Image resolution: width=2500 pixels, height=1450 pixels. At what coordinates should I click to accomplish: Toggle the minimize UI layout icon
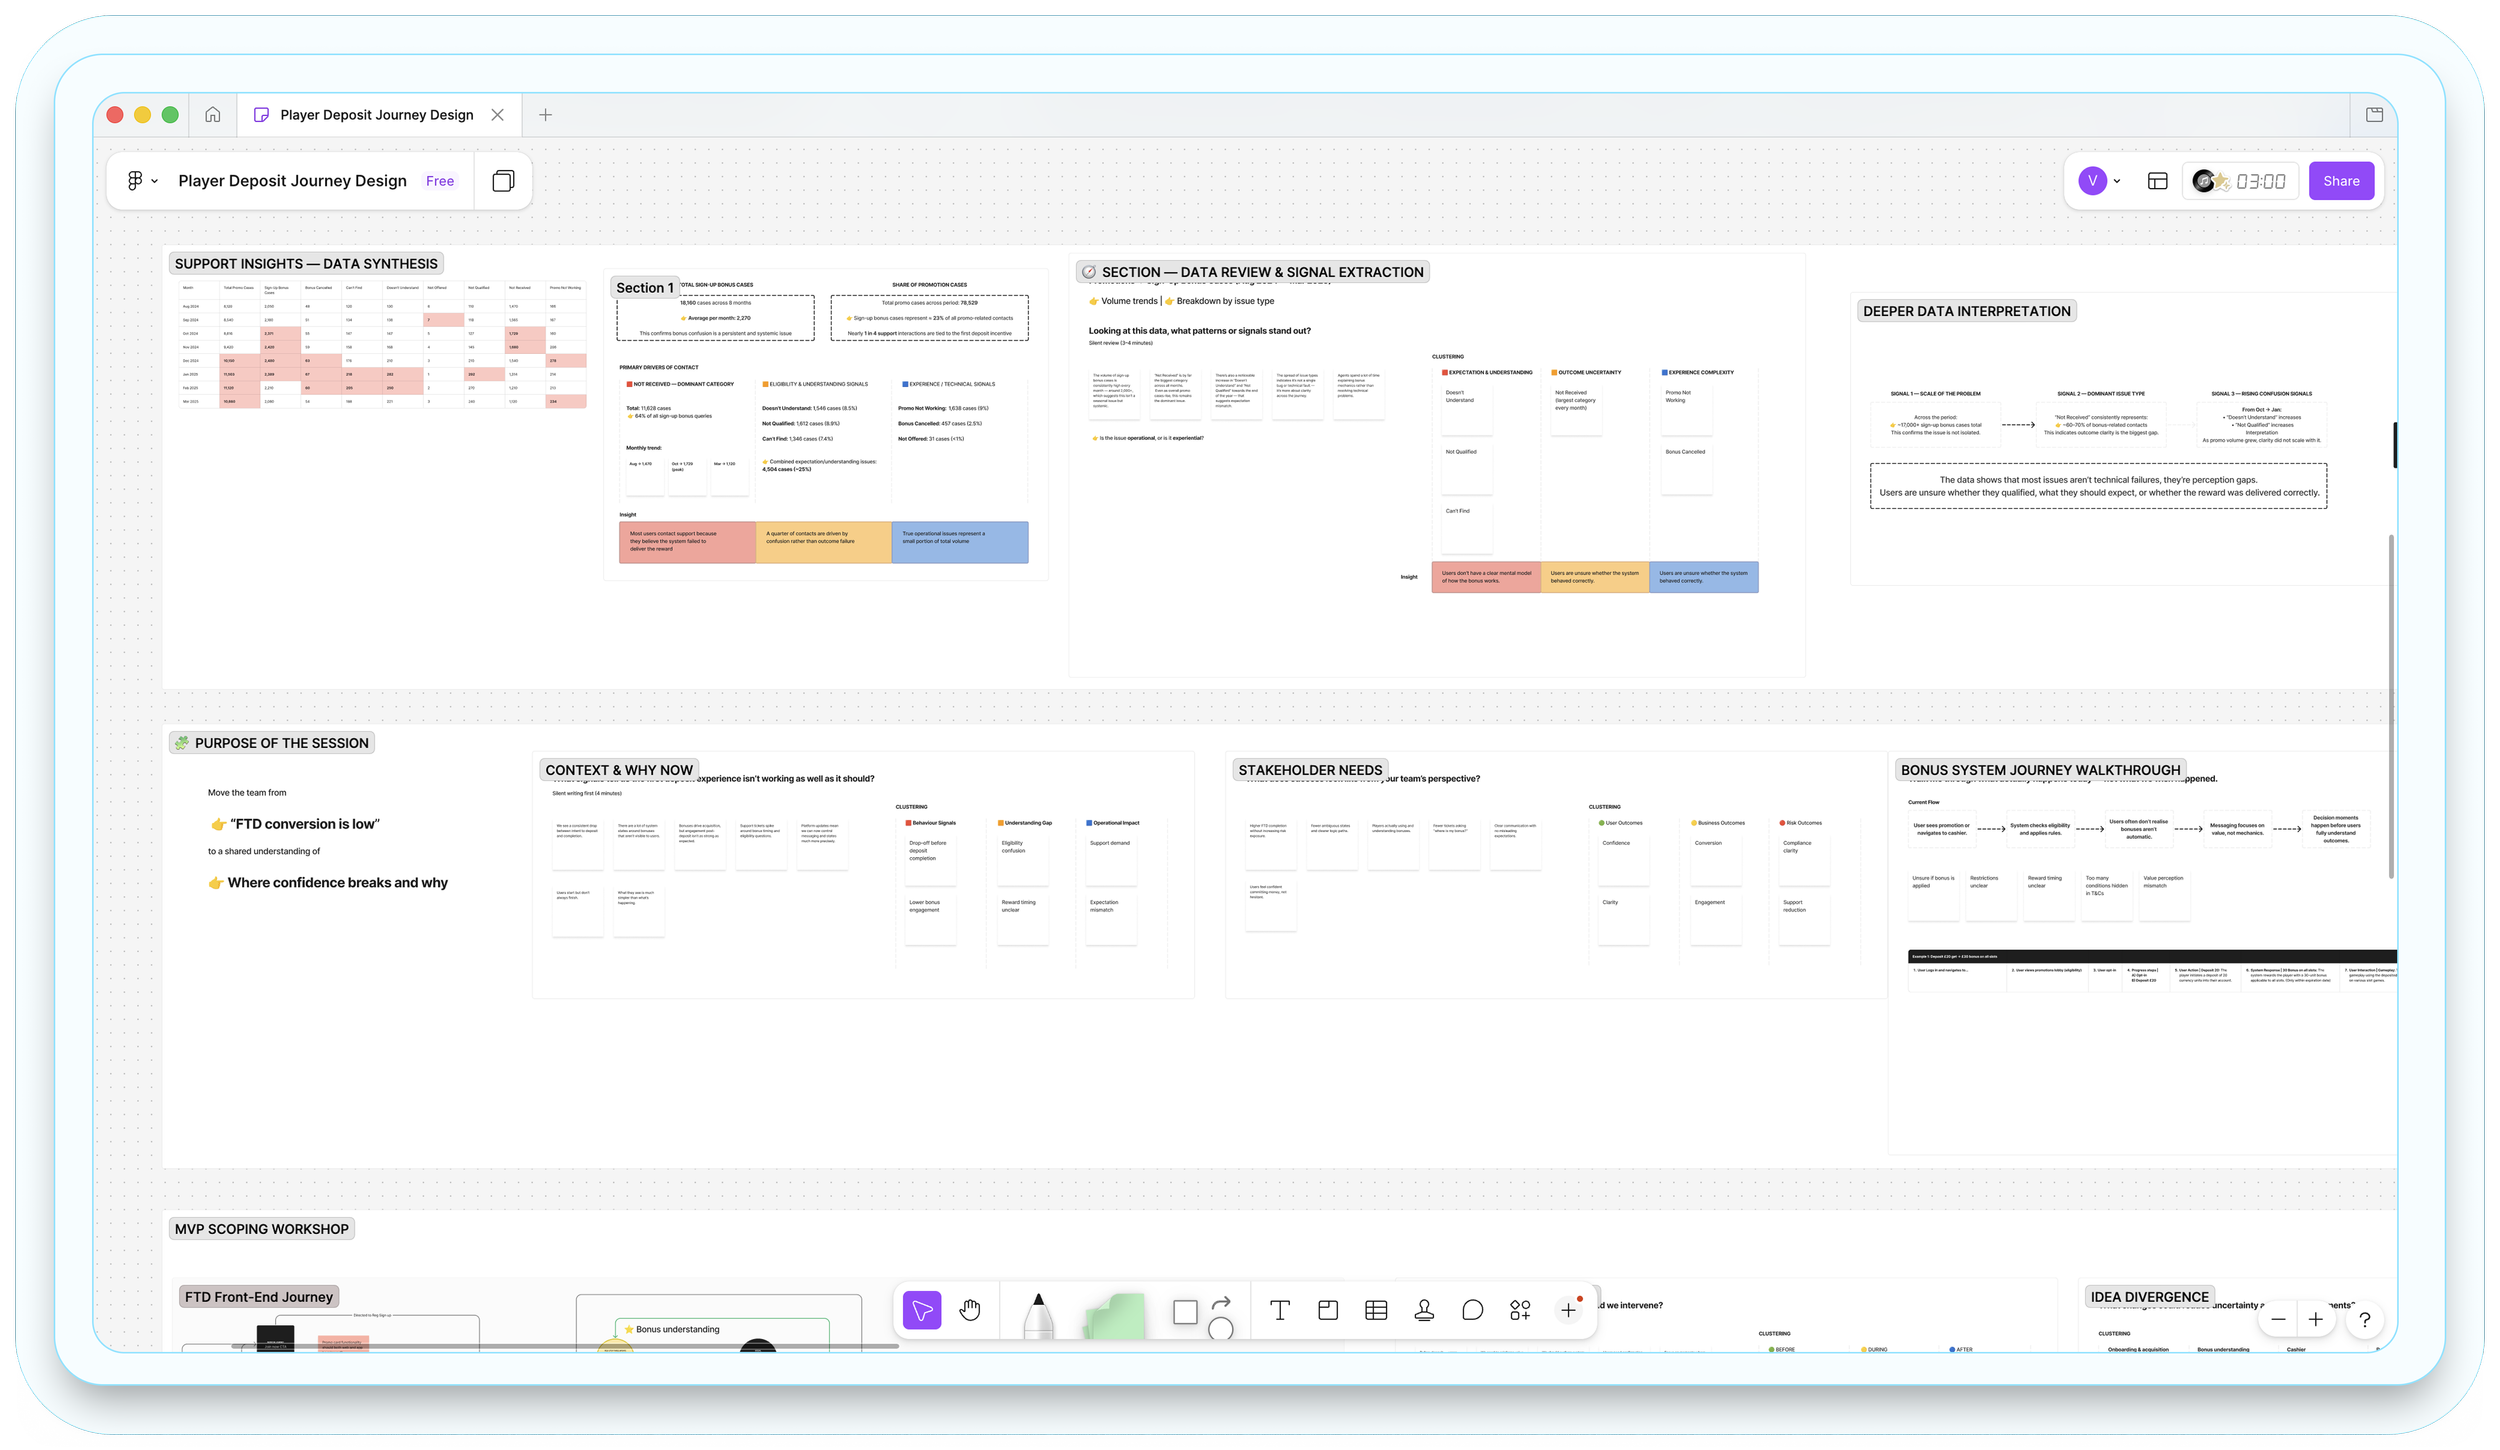coord(2157,181)
